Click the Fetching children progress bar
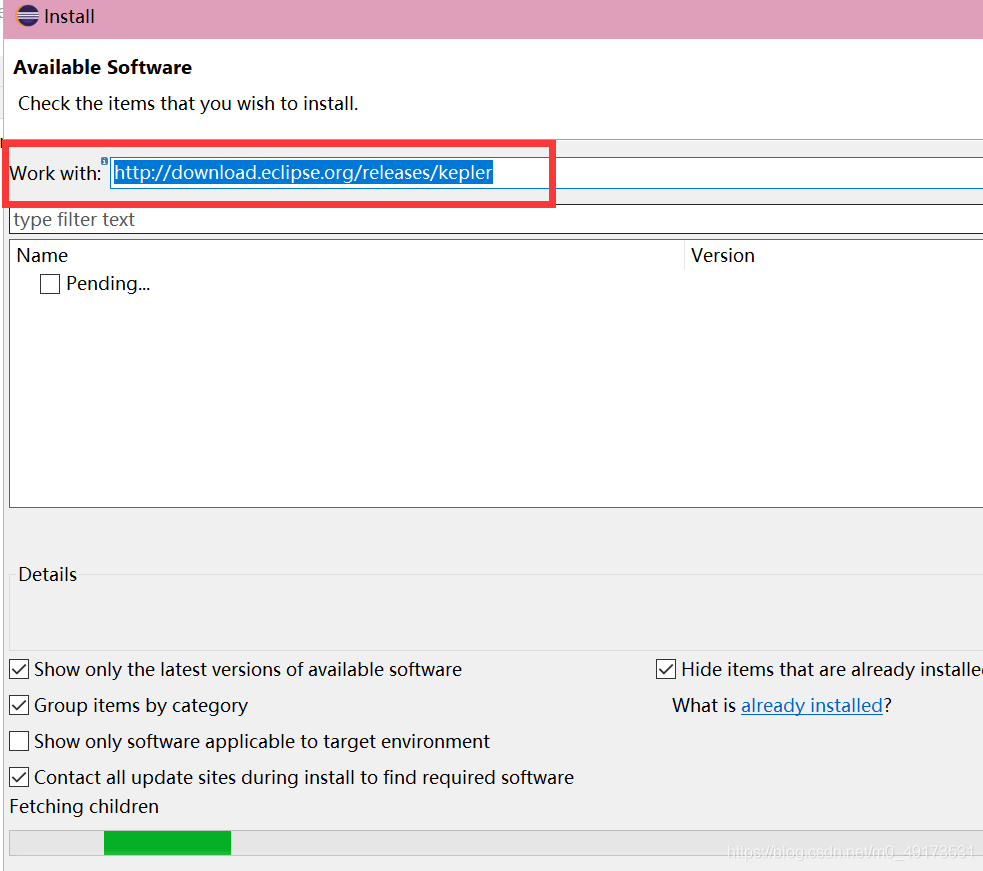 [497, 843]
